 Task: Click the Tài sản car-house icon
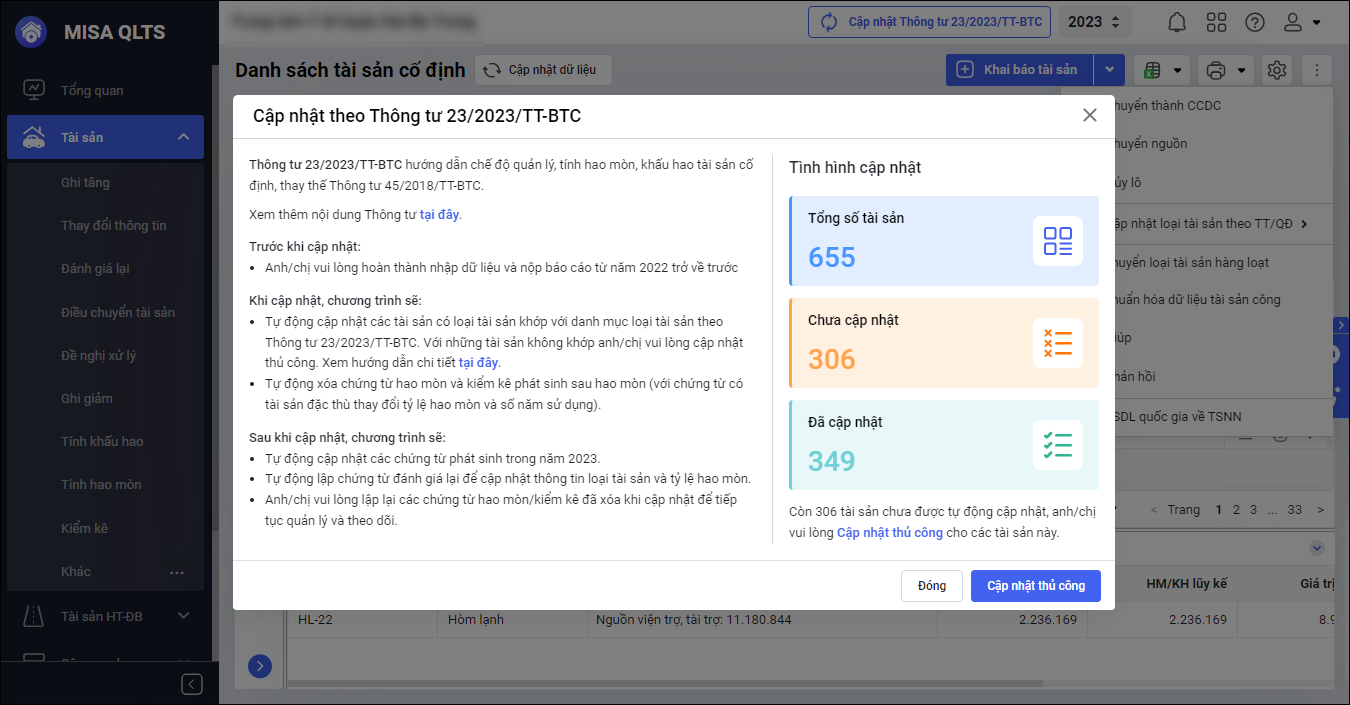click(x=34, y=137)
